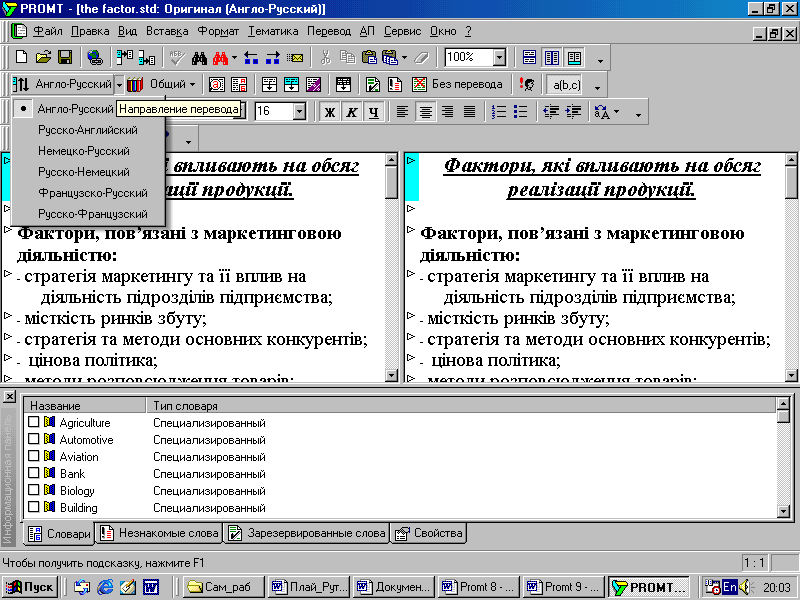Image resolution: width=800 pixels, height=600 pixels.
Task: Click the Italic К button
Action: 352,112
